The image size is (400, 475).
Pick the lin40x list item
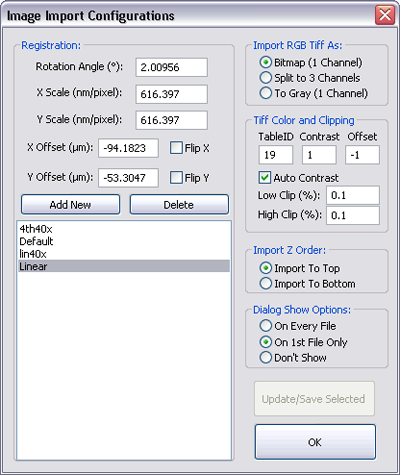tap(124, 254)
